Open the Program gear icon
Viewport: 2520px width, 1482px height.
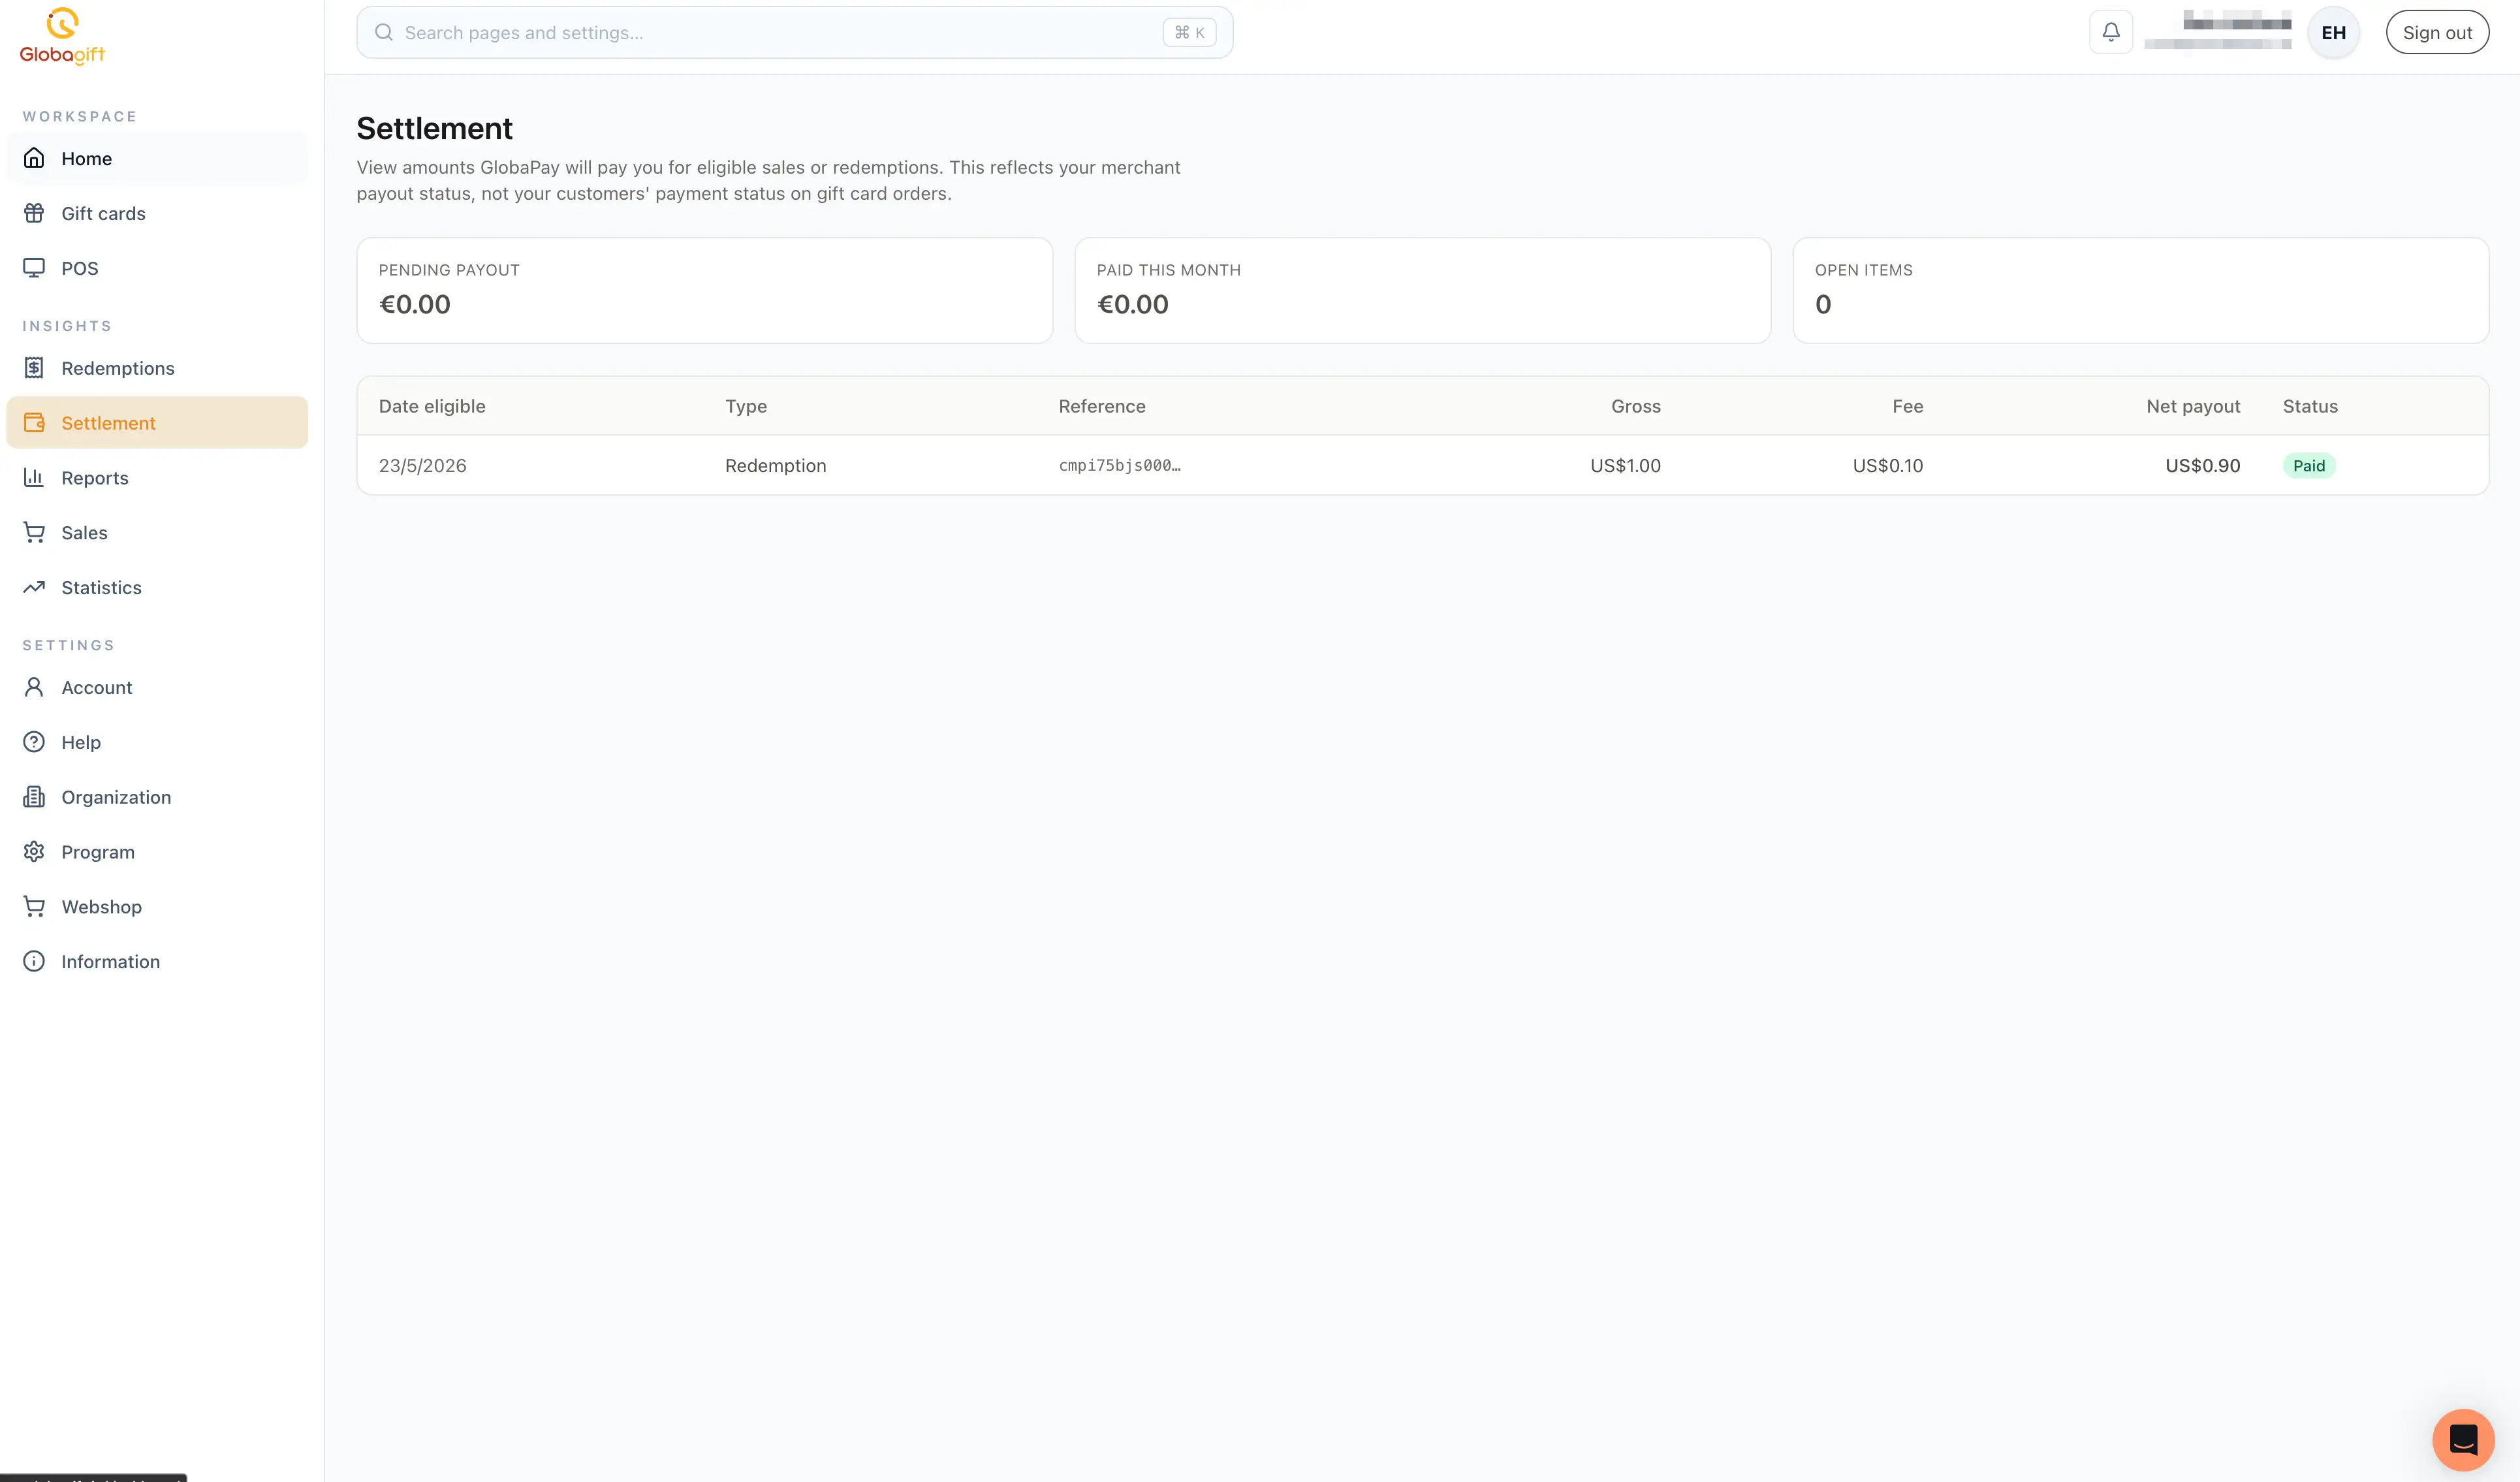[x=34, y=852]
